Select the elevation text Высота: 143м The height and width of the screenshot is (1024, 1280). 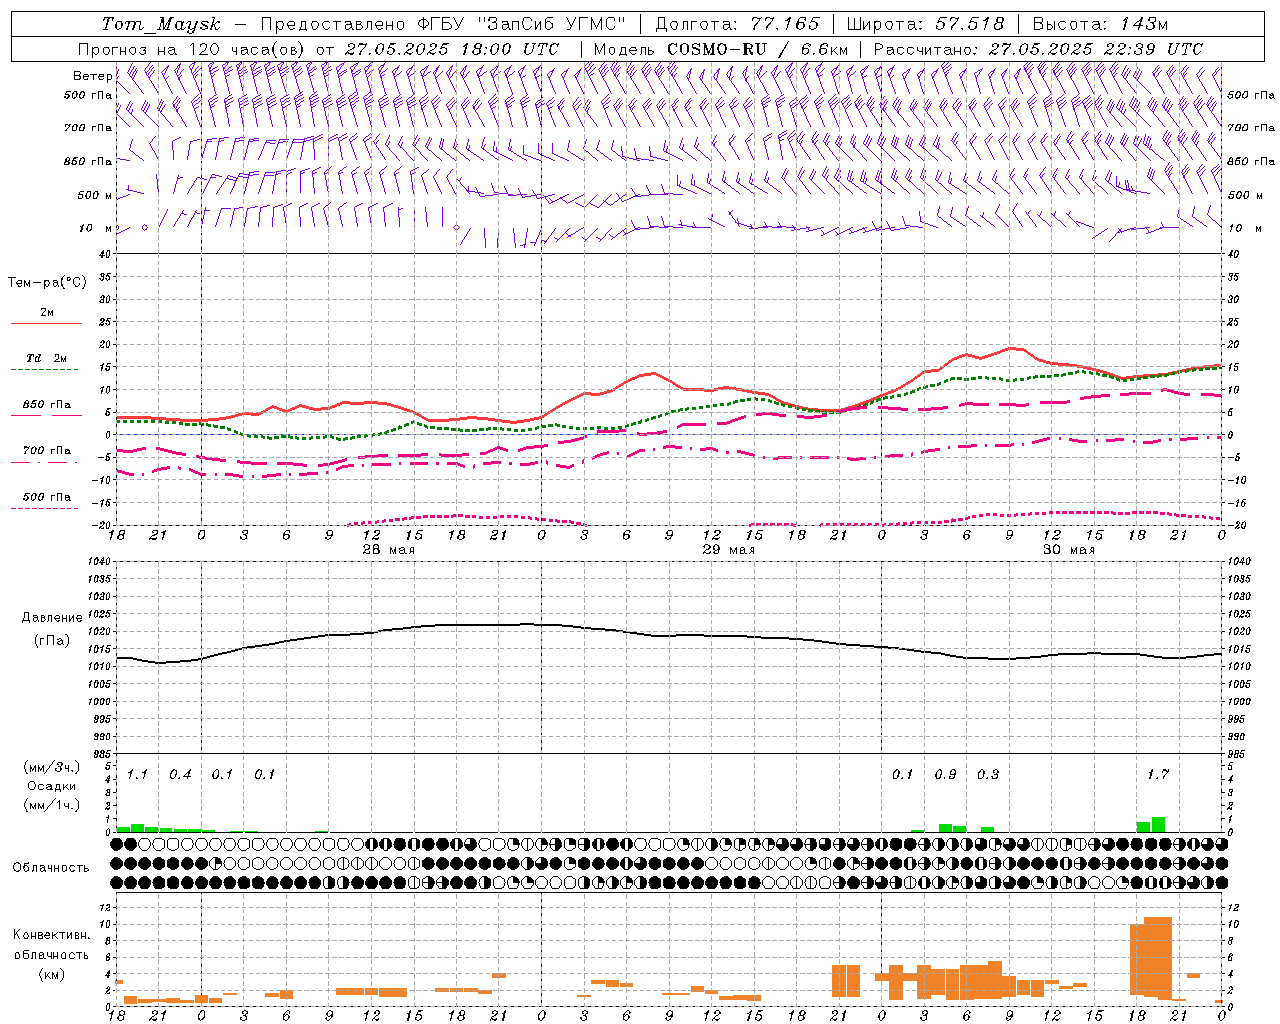pyautogui.click(x=1100, y=24)
